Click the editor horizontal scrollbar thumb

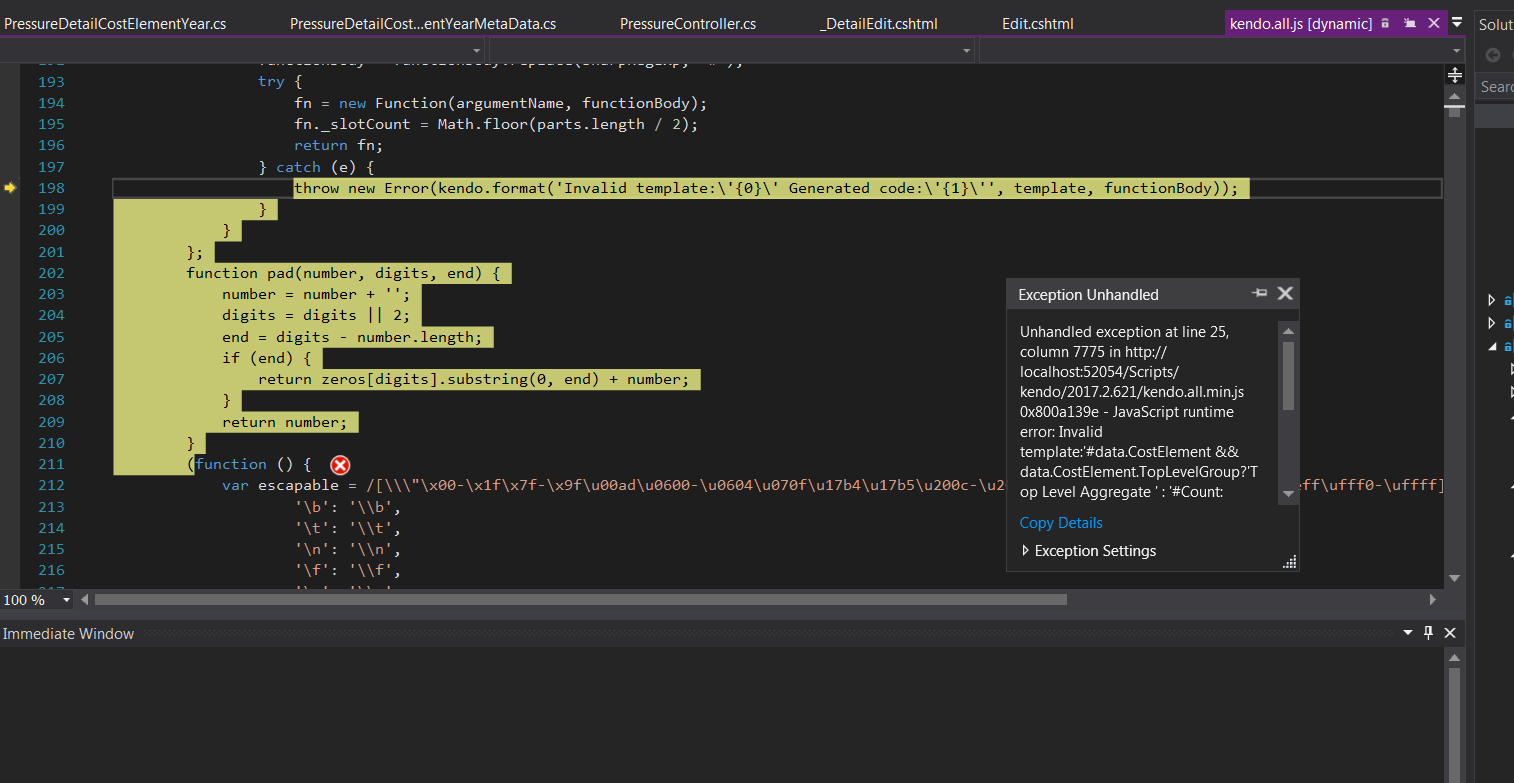[580, 600]
